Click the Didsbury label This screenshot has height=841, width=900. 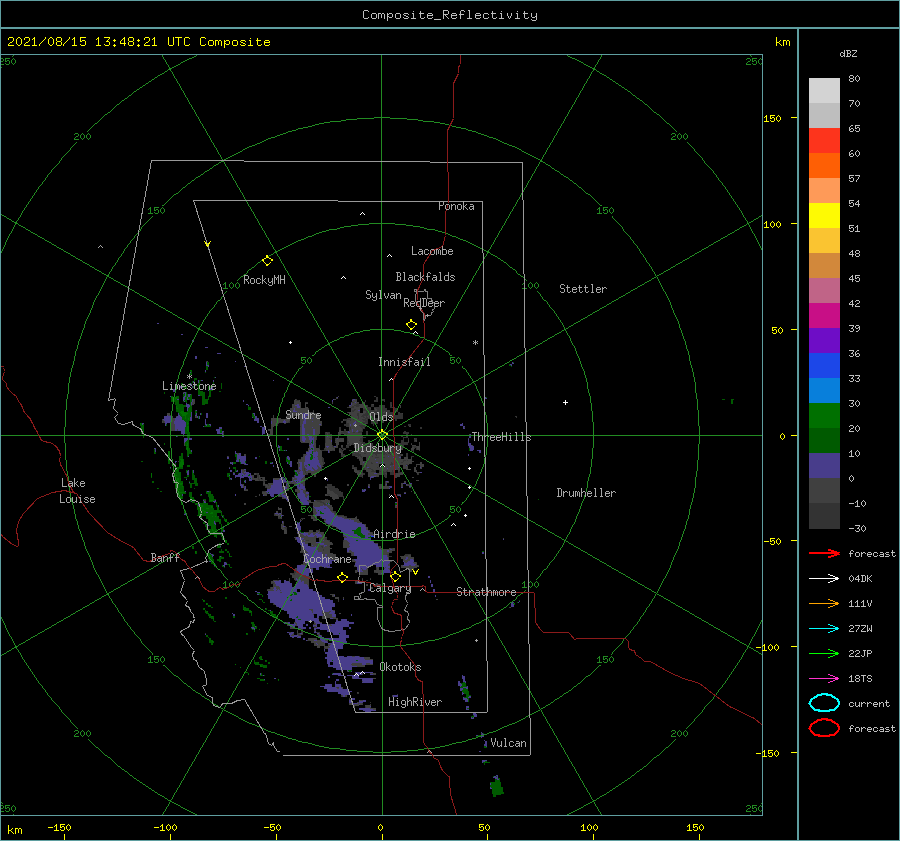pyautogui.click(x=377, y=448)
